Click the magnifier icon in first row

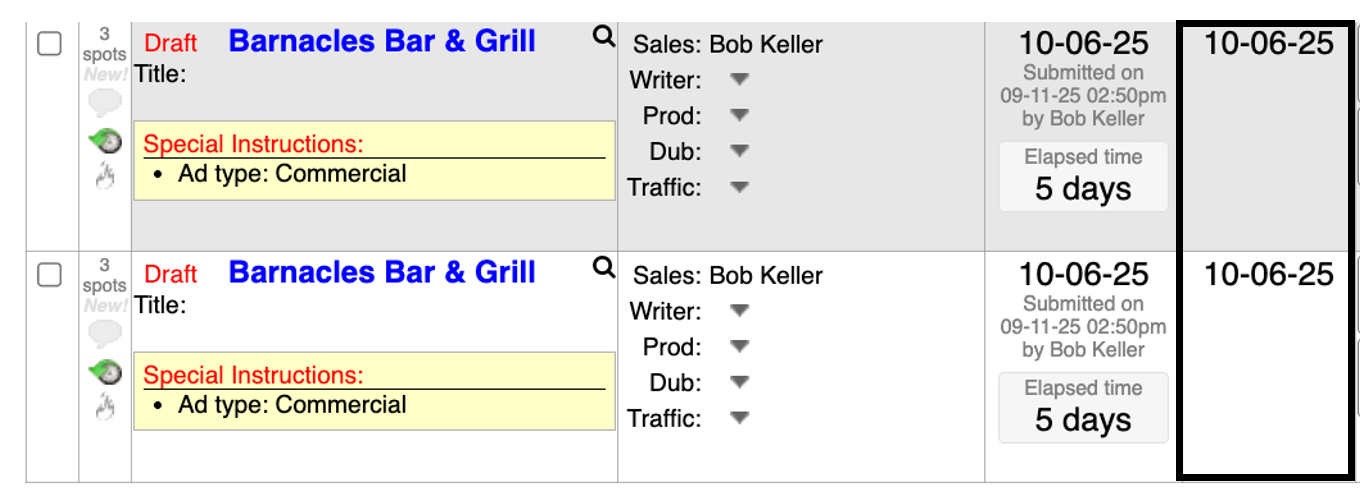point(603,37)
